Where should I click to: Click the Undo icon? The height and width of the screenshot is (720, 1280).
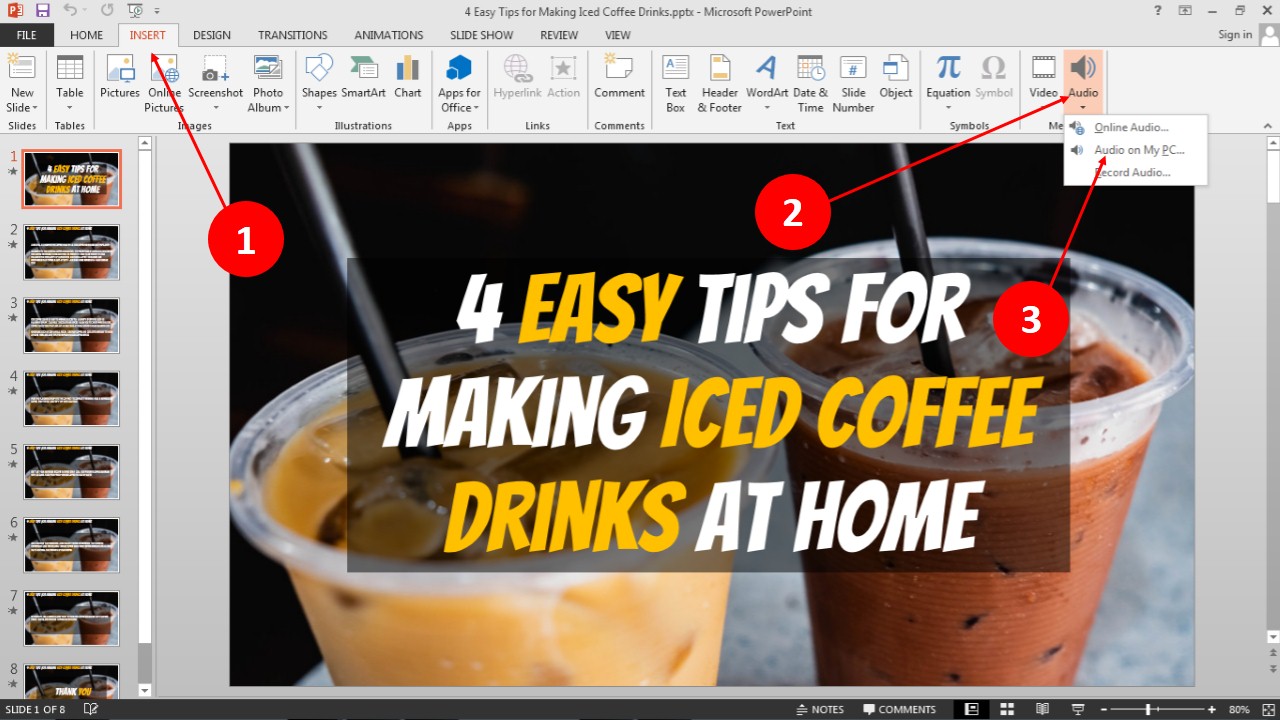tap(69, 11)
